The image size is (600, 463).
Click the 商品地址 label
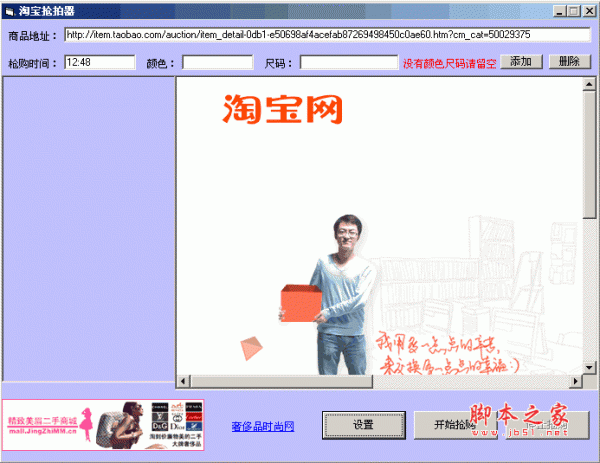(x=33, y=36)
